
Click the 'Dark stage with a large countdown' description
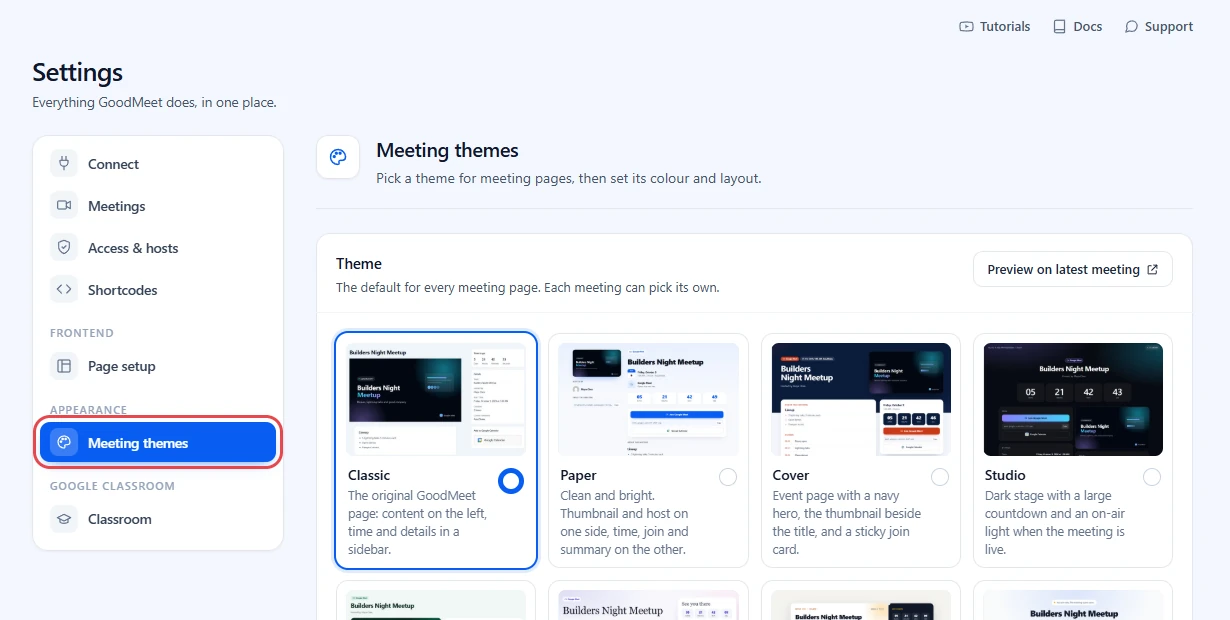coord(1056,522)
